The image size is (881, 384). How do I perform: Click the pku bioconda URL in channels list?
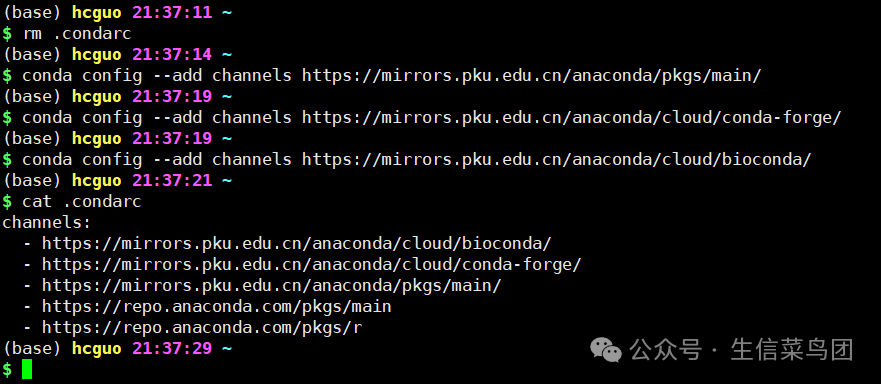pyautogui.click(x=297, y=243)
